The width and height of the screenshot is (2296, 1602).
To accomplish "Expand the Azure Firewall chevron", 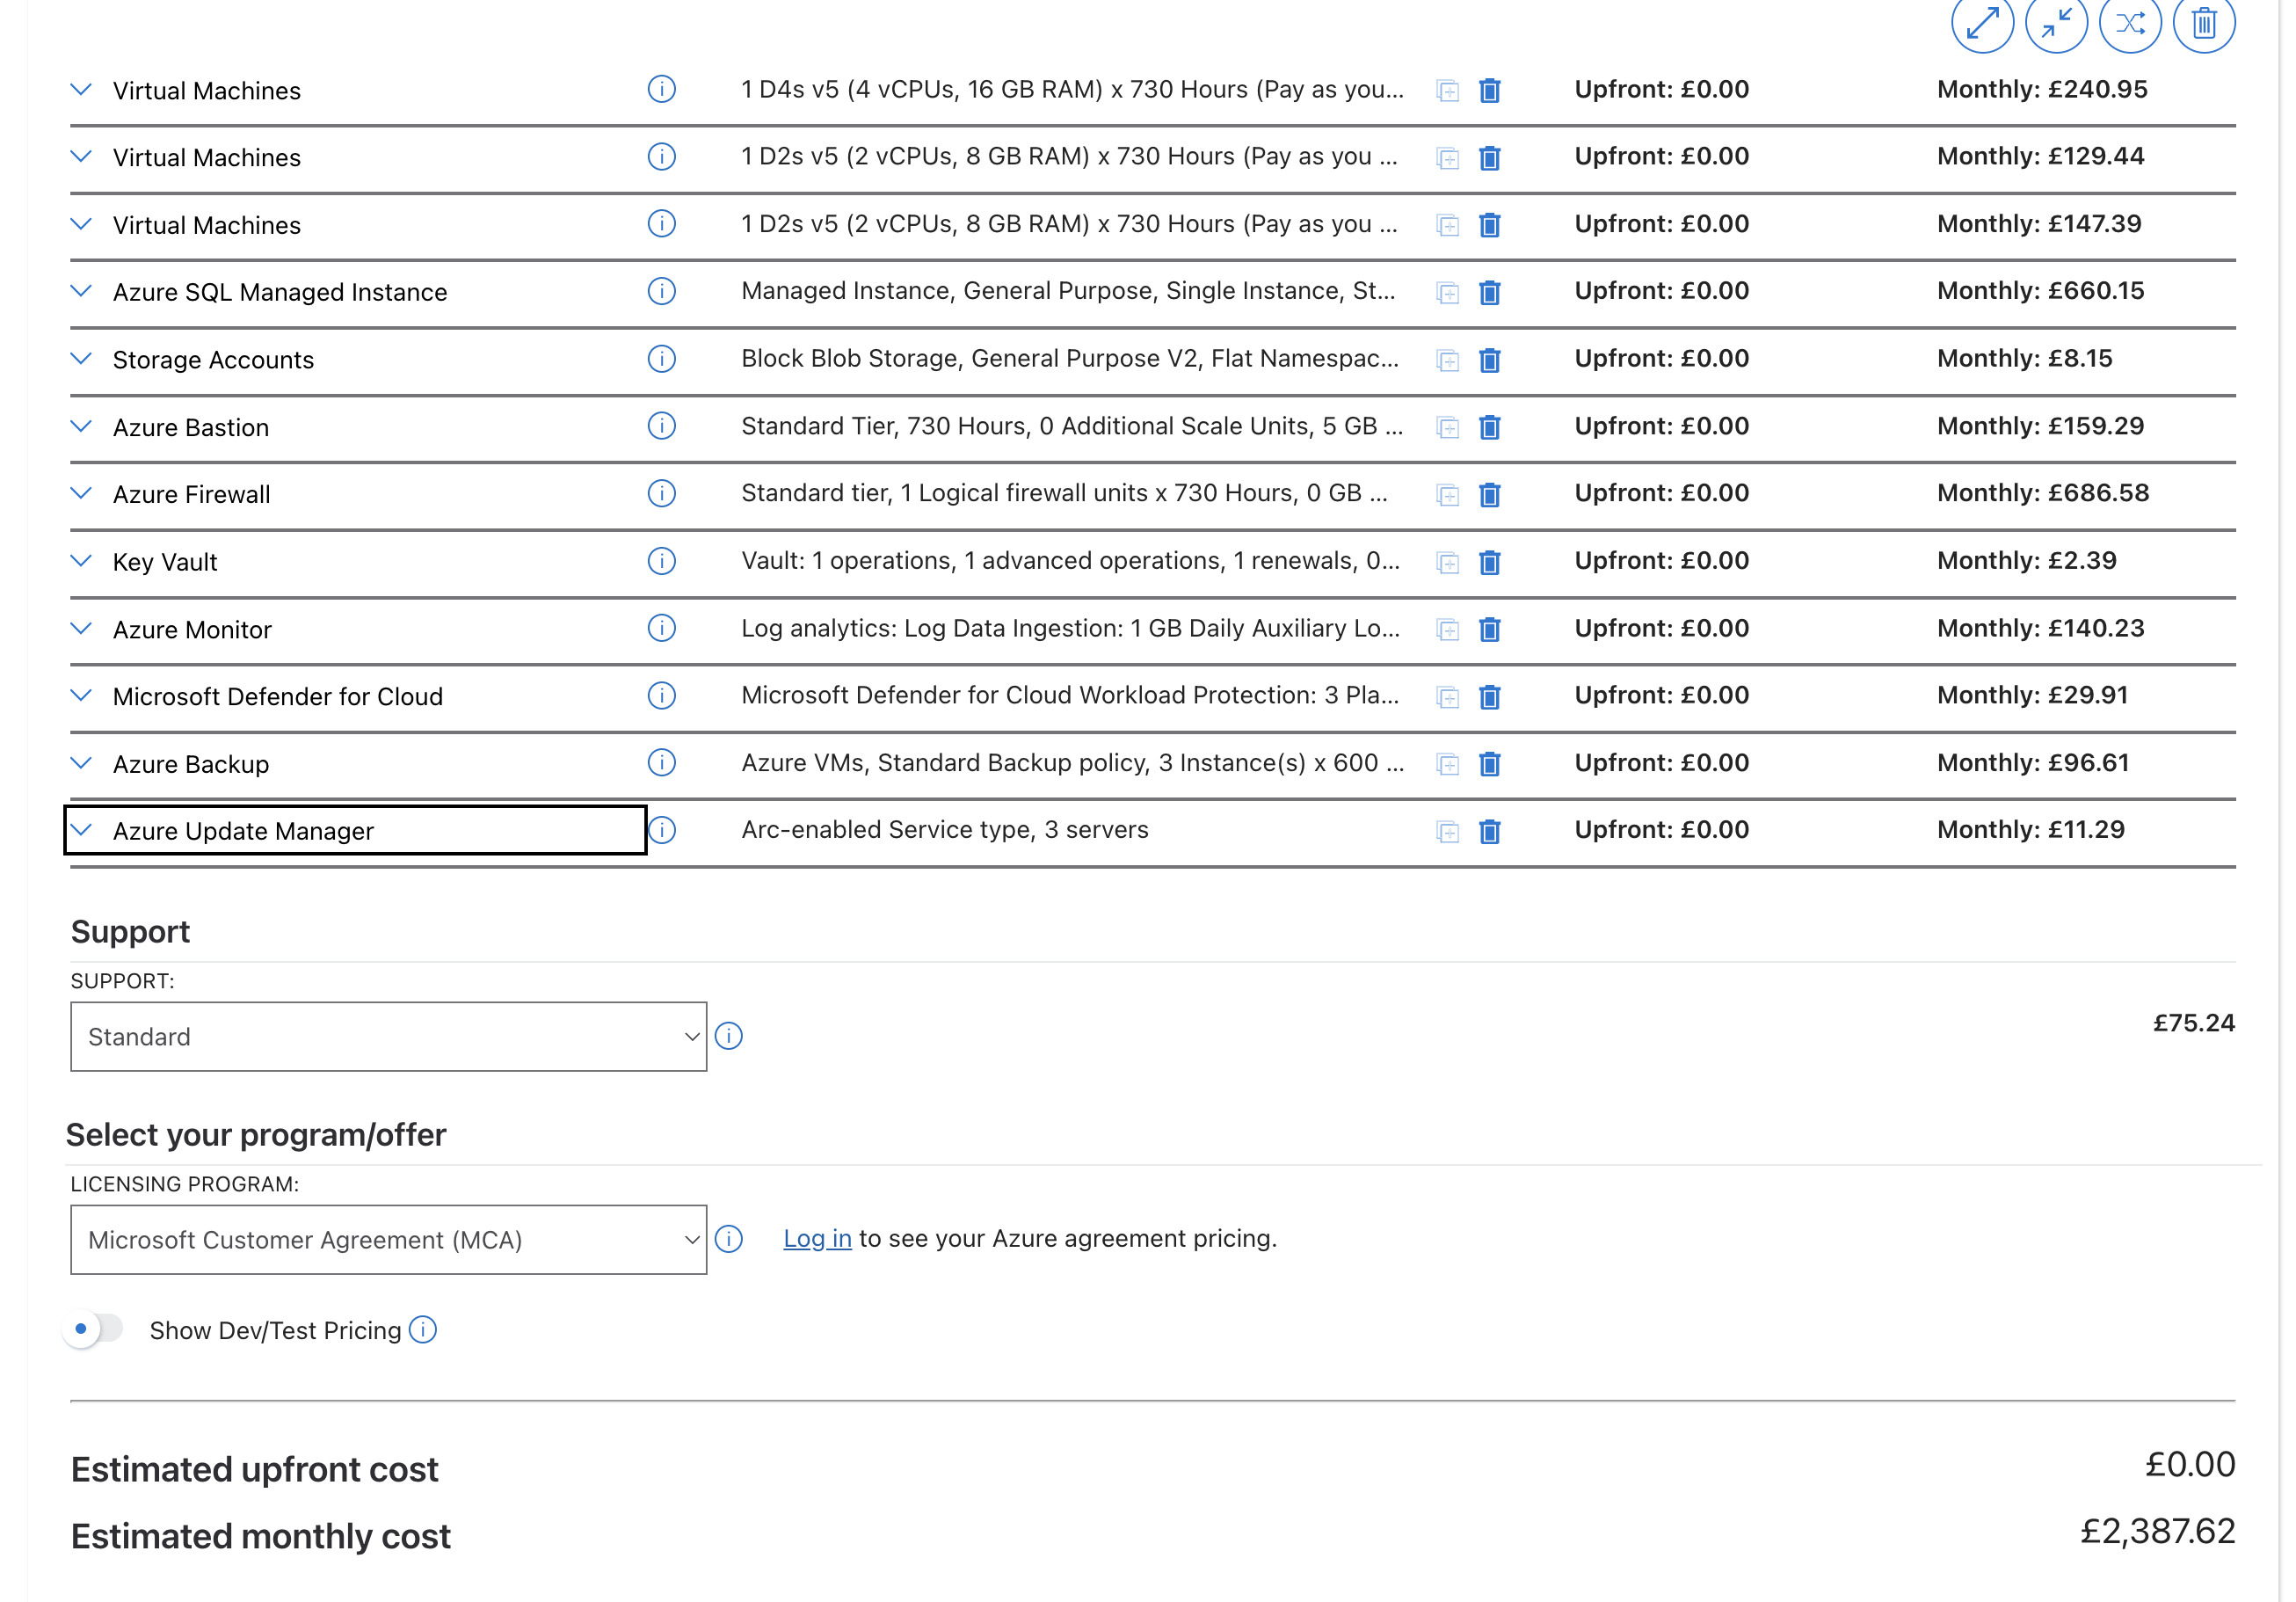I will 82,493.
